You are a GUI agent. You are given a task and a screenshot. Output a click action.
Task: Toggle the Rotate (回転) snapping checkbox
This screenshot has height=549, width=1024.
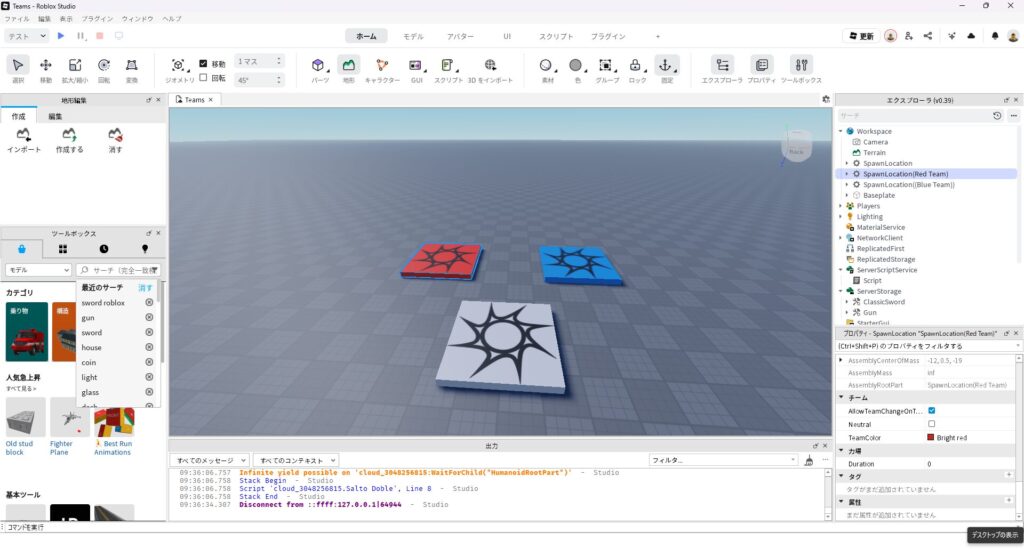203,78
